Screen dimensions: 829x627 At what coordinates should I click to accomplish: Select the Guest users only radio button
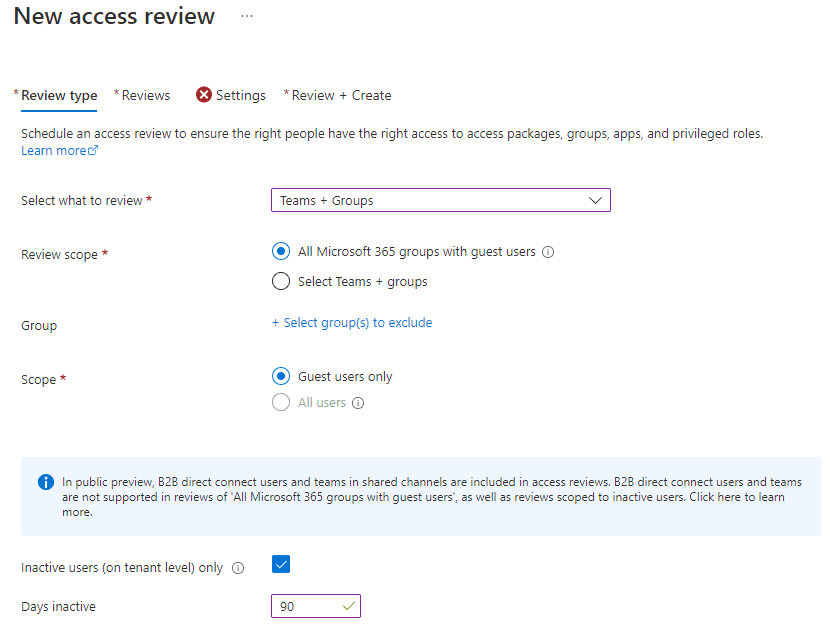point(281,377)
